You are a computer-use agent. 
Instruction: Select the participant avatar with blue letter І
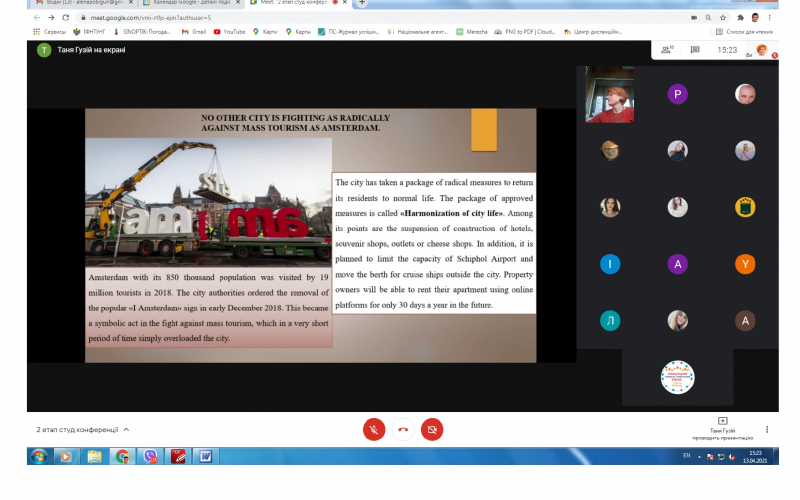pos(610,264)
